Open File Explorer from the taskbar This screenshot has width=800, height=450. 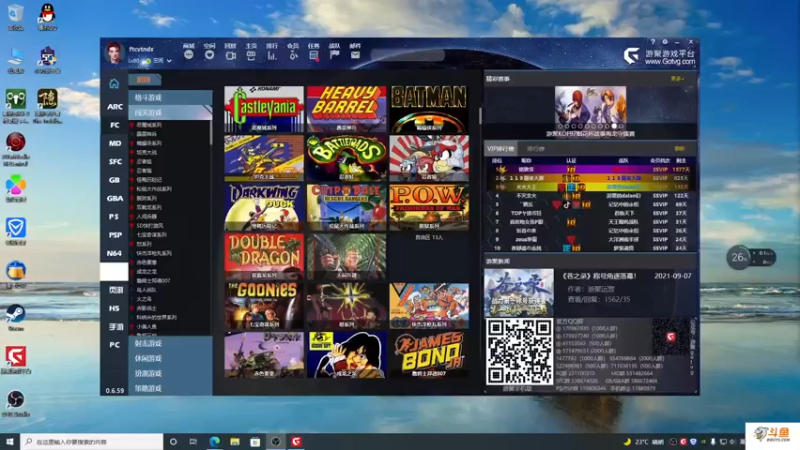235,442
